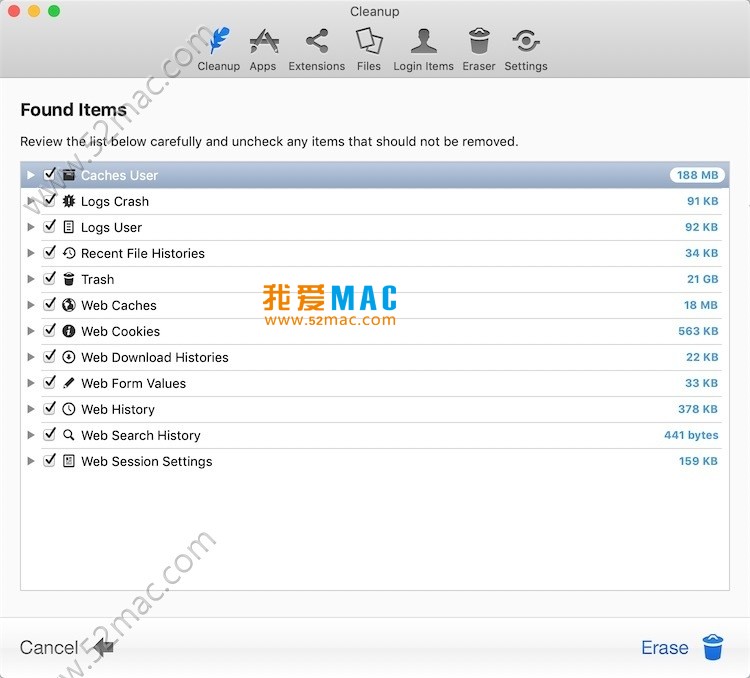750x678 pixels.
Task: Expand the Recent File Histories row
Action: [x=31, y=253]
